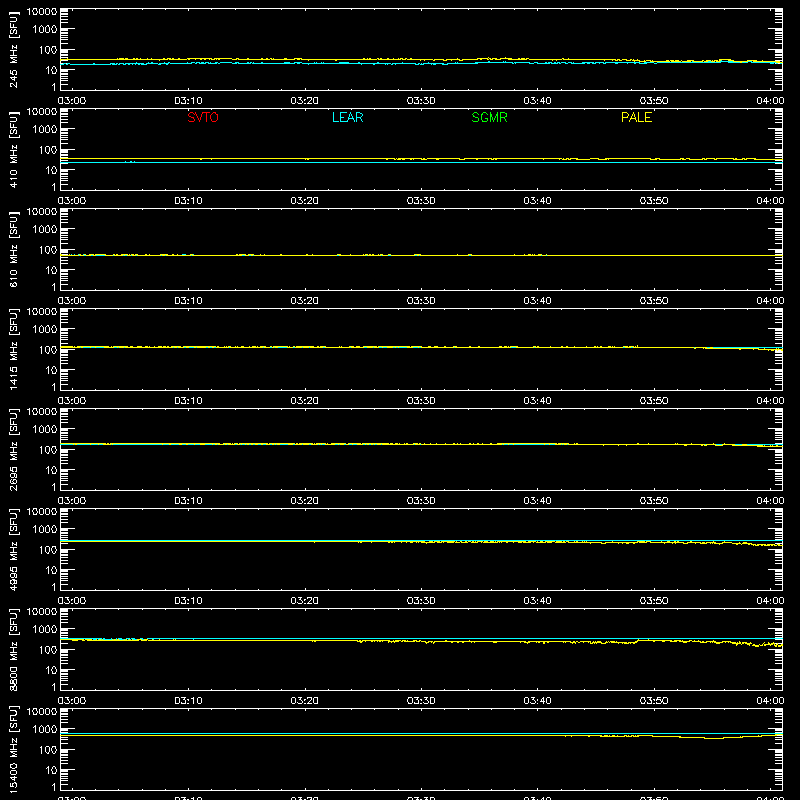The image size is (800, 800).
Task: Click the 100 y-label in 610 MHz plot
Action: [48, 250]
